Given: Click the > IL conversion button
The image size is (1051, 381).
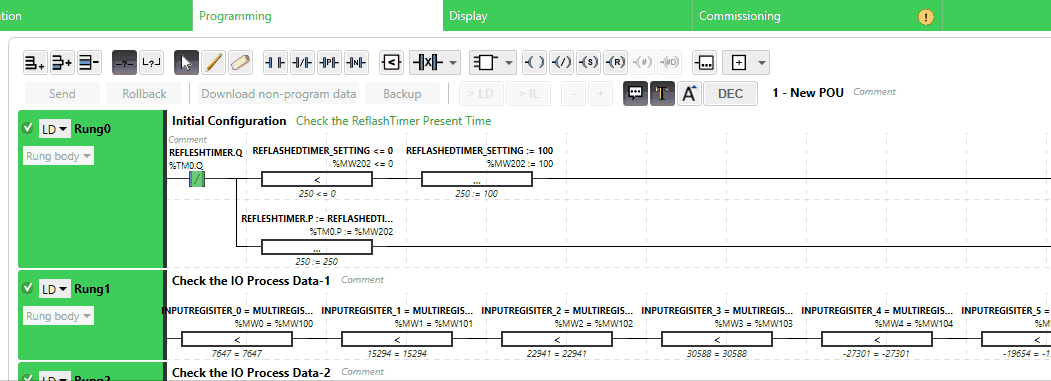Looking at the screenshot, I should pos(528,94).
